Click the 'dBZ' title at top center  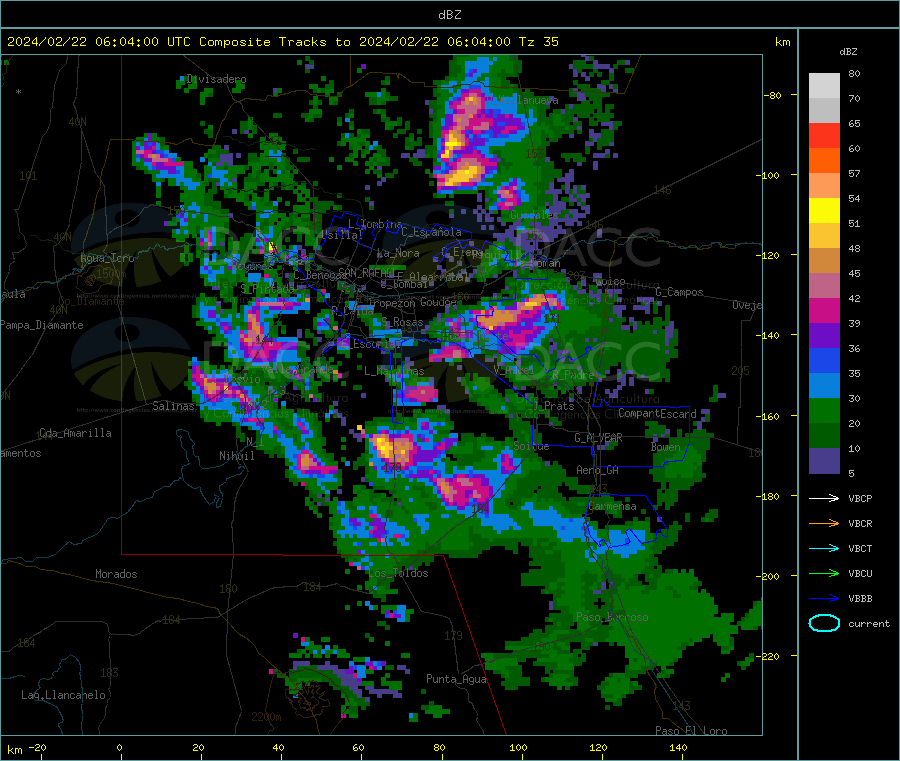point(449,15)
